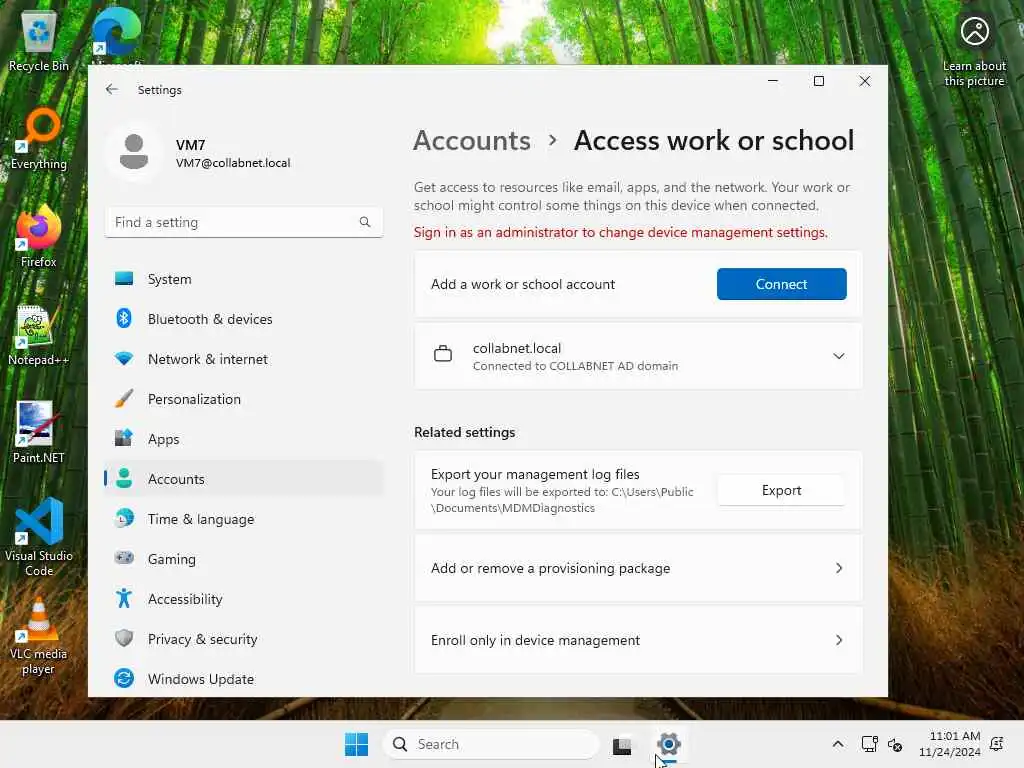Open Accessibility settings category

[x=244, y=598]
